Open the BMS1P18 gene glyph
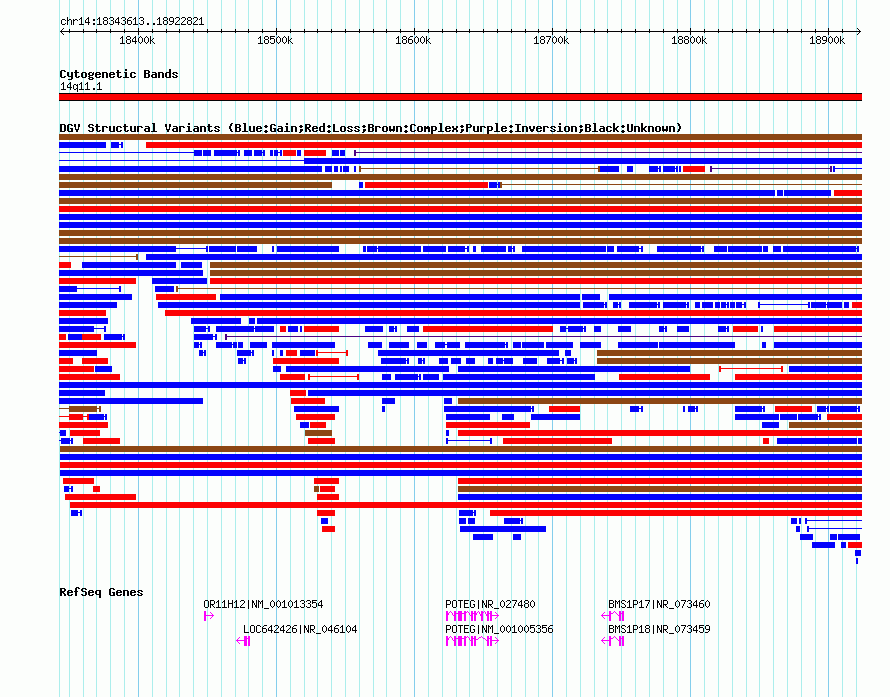Screen dimensions: 890x697 [612, 641]
